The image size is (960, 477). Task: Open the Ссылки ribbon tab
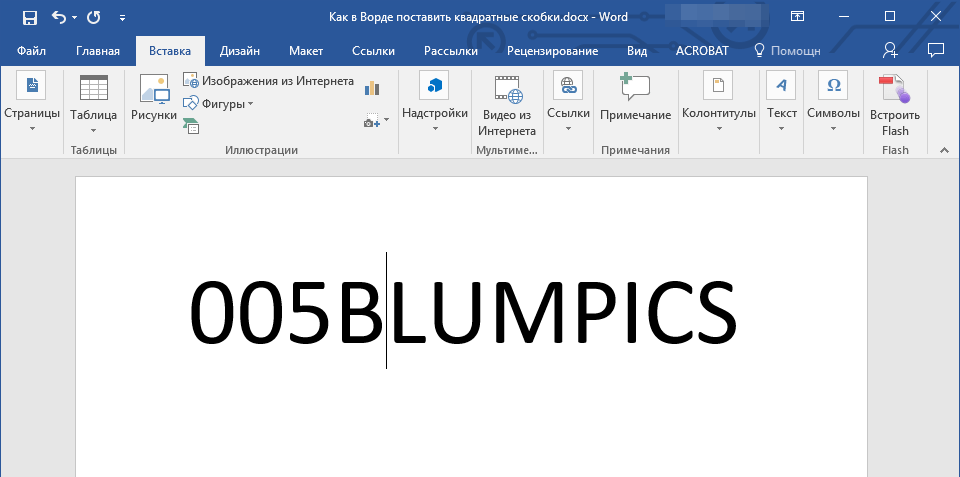[373, 51]
